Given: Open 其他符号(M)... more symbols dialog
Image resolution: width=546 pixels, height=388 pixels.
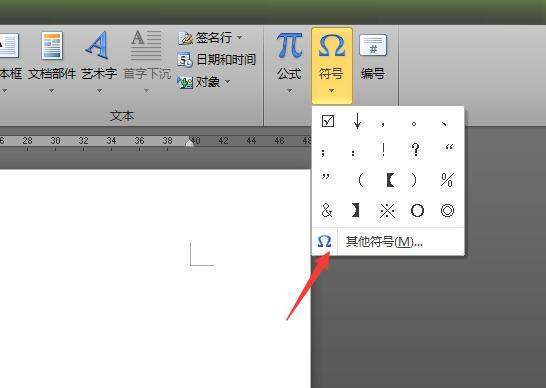Looking at the screenshot, I should click(x=388, y=241).
